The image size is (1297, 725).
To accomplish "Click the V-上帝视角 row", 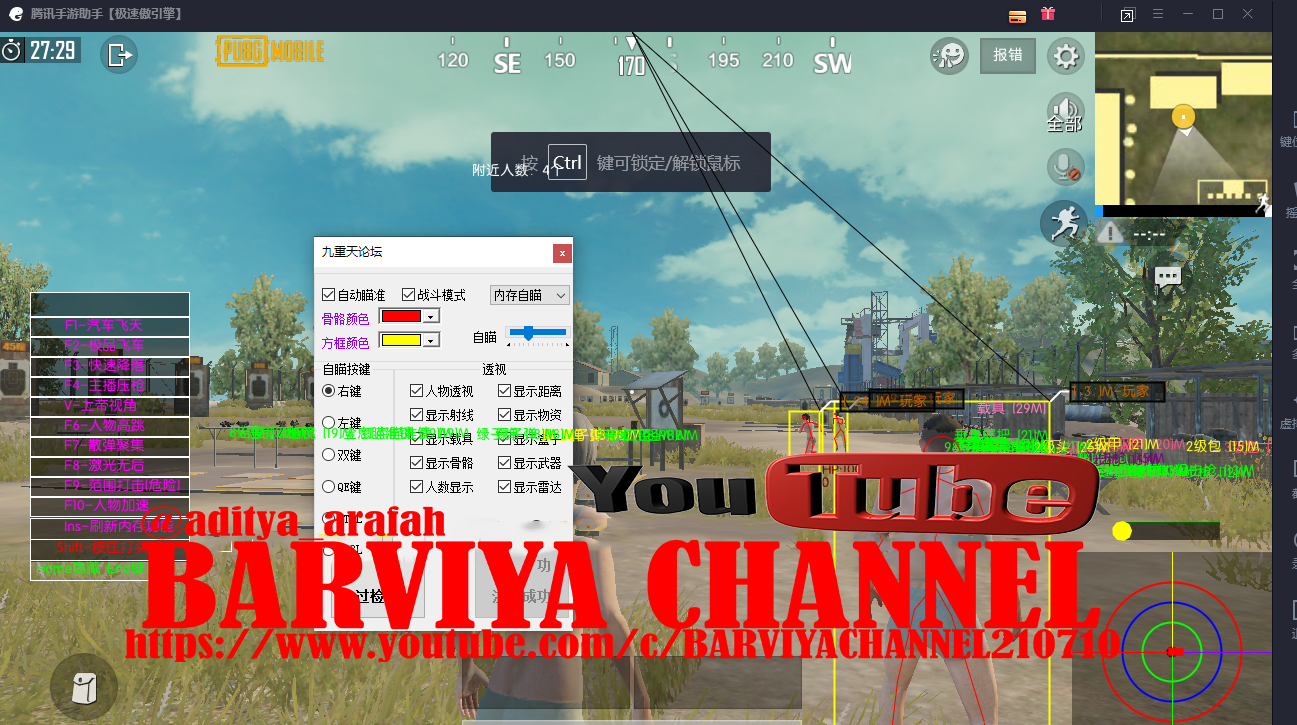I will pos(110,406).
